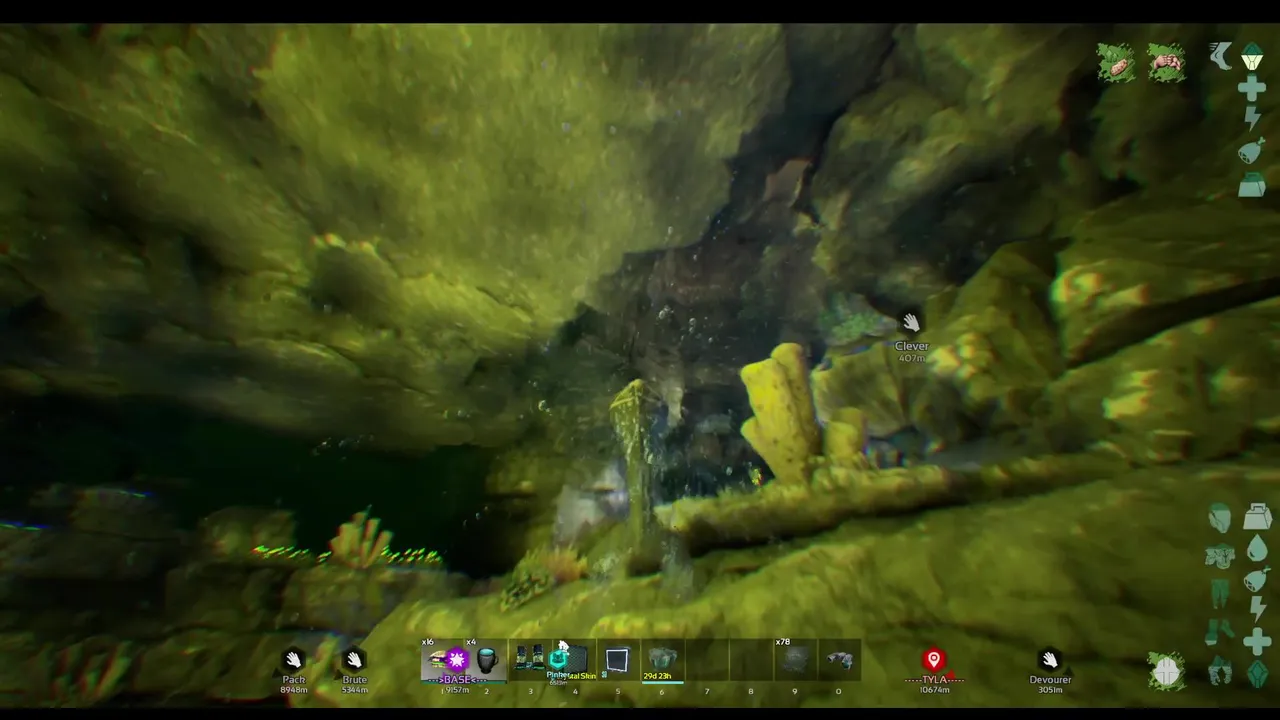Select hotbar slot 6 with 29d 23h timer
Screen dimensions: 1280x720
[x=662, y=661]
